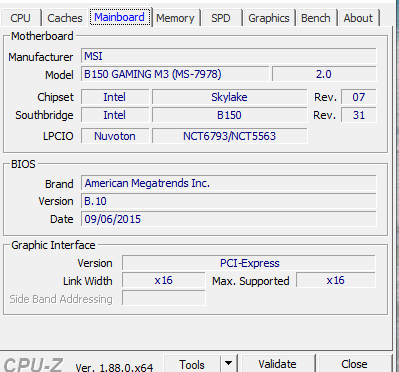Image resolution: width=399 pixels, height=372 pixels.
Task: Click the Ver. 1.88.0.x64 version text
Action: pos(114,367)
